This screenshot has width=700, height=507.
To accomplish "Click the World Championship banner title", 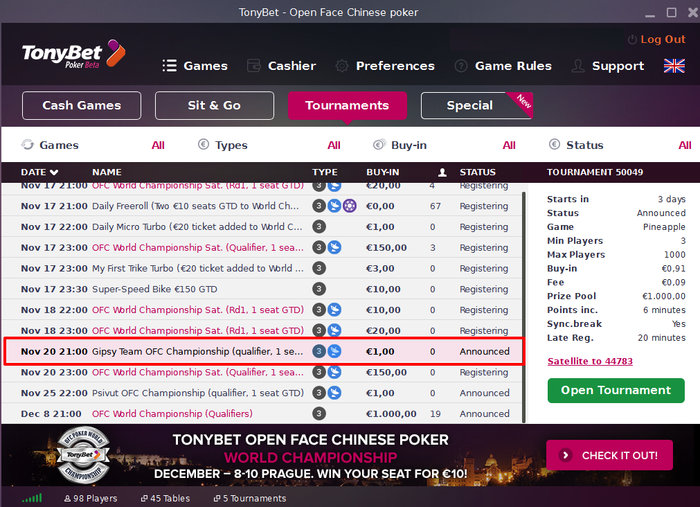I will point(311,457).
